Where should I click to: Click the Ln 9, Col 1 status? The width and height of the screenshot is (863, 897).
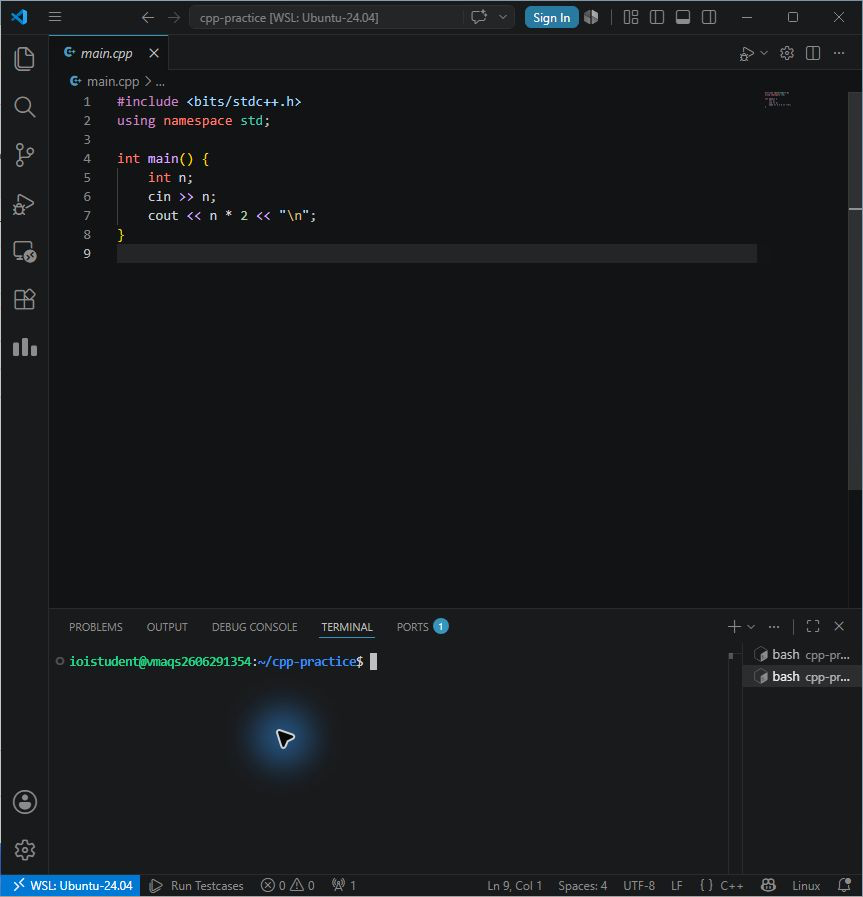tap(514, 886)
